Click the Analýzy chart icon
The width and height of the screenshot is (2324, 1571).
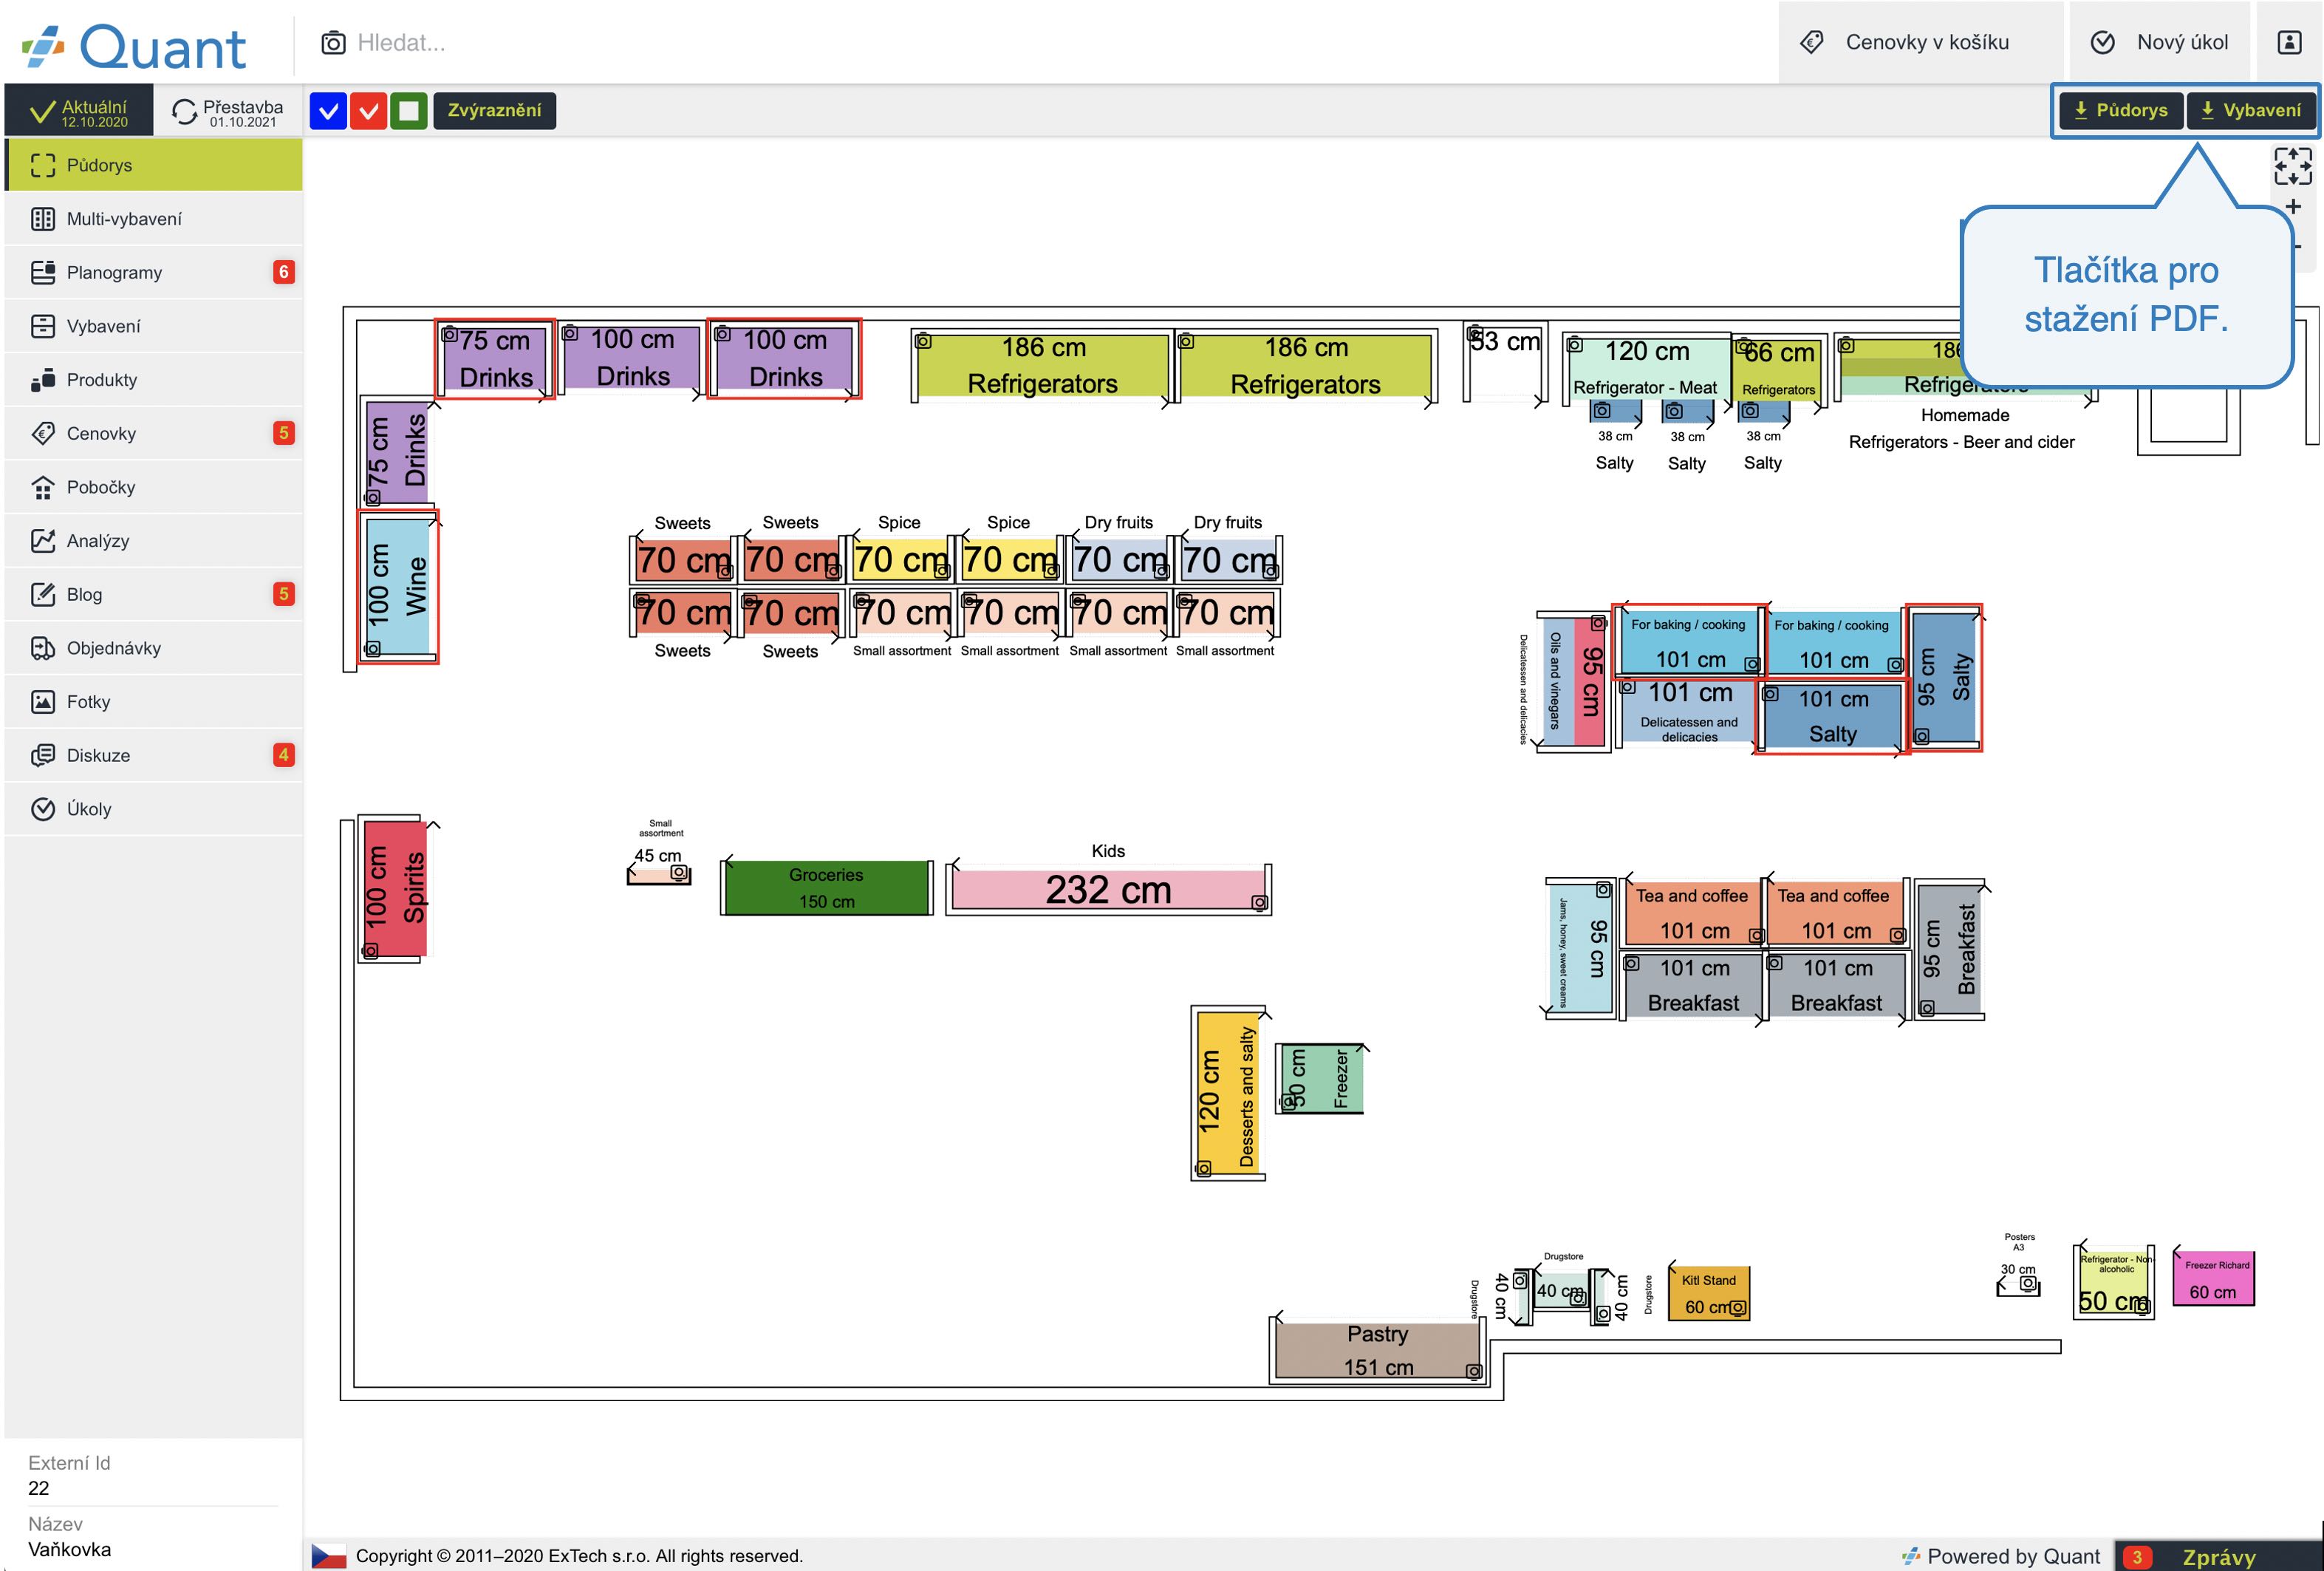[43, 541]
